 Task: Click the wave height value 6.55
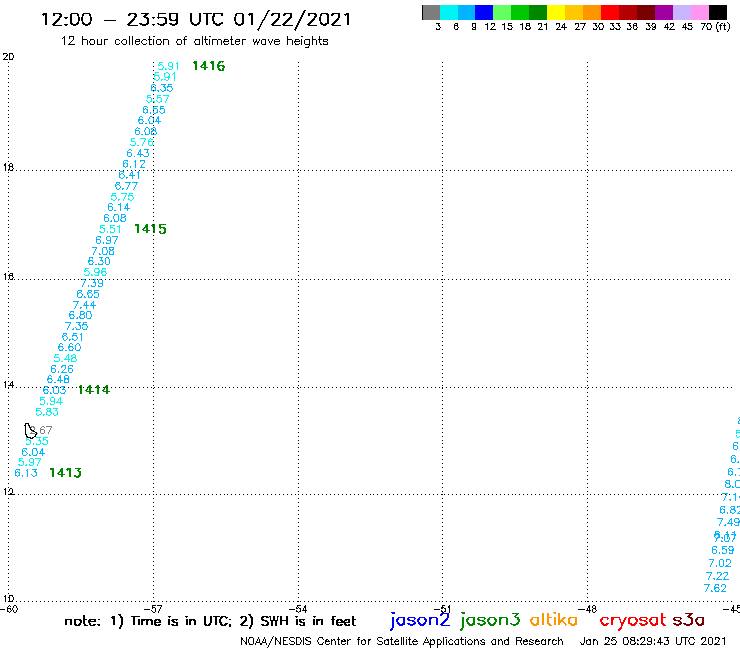[x=154, y=110]
